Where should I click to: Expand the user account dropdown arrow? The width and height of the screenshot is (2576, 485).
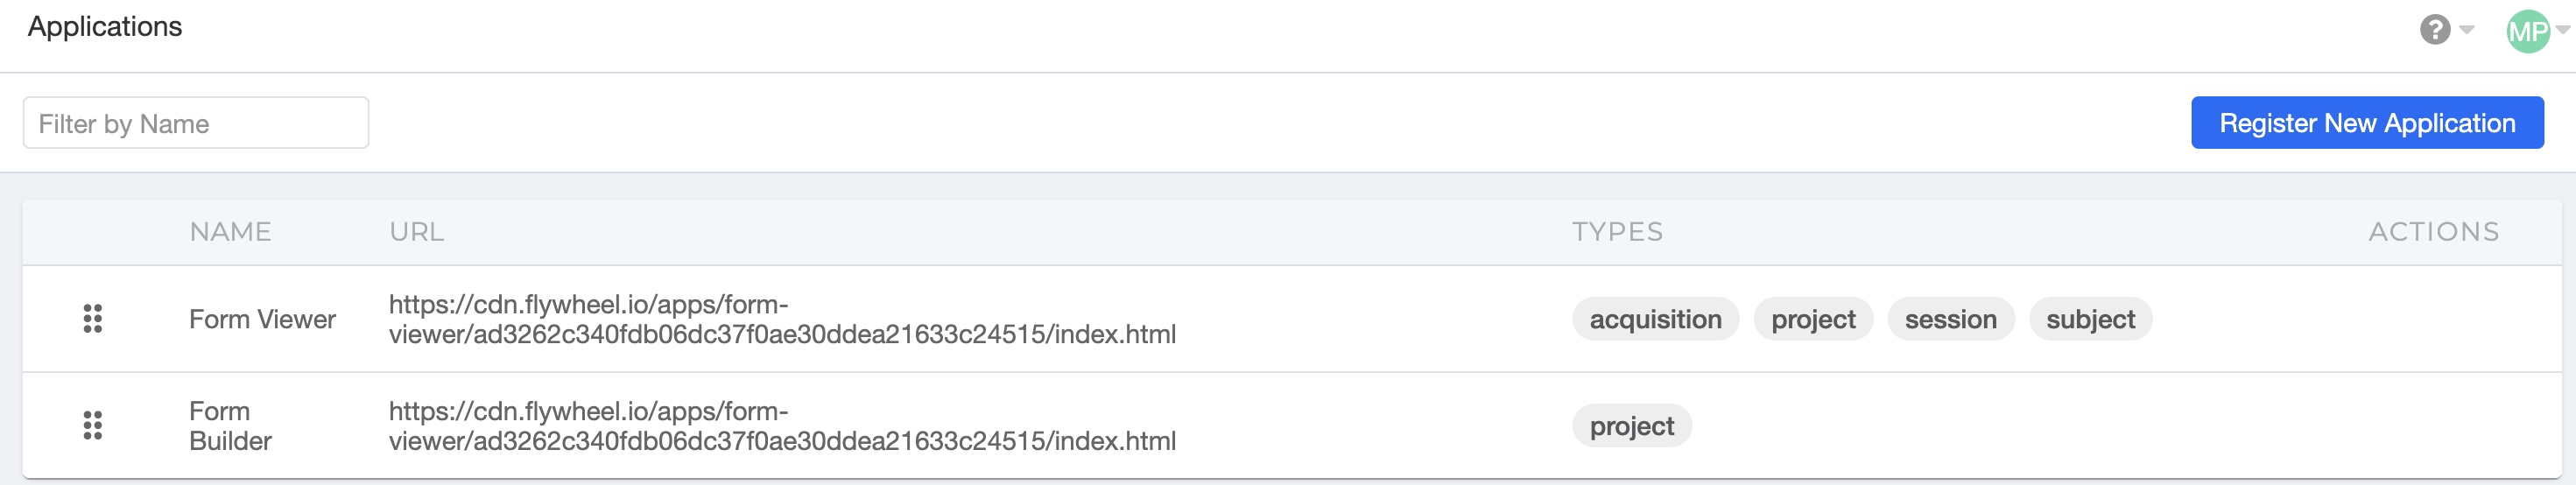2563,30
